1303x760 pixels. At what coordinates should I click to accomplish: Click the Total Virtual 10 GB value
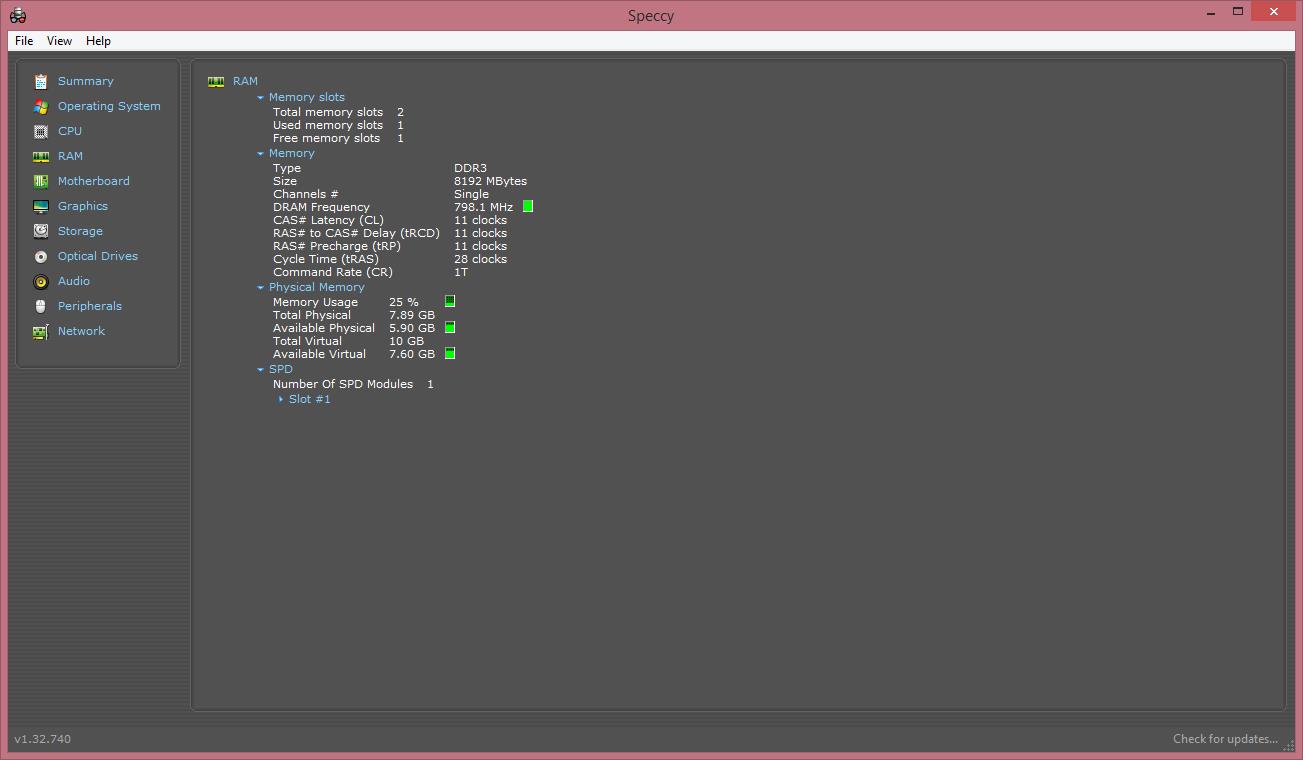click(x=406, y=341)
